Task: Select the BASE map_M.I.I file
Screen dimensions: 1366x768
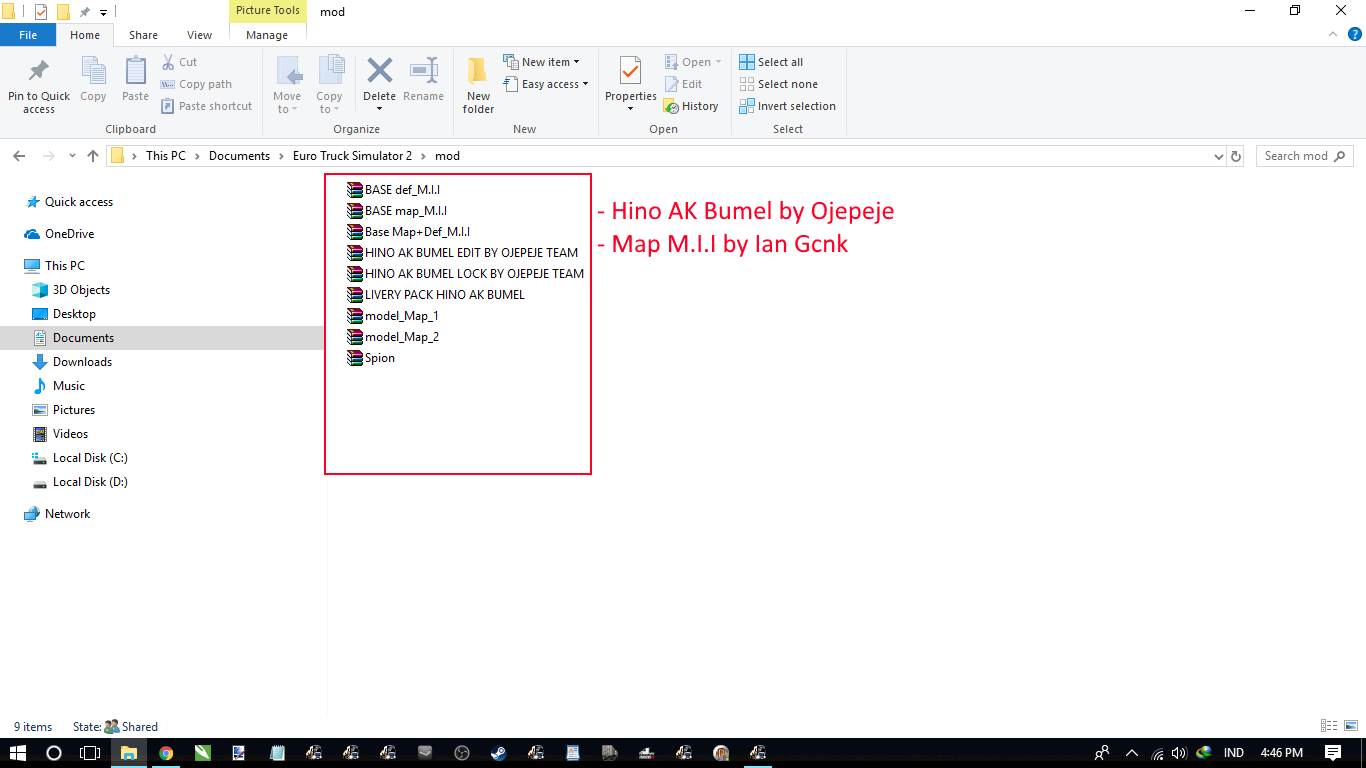Action: (397, 210)
